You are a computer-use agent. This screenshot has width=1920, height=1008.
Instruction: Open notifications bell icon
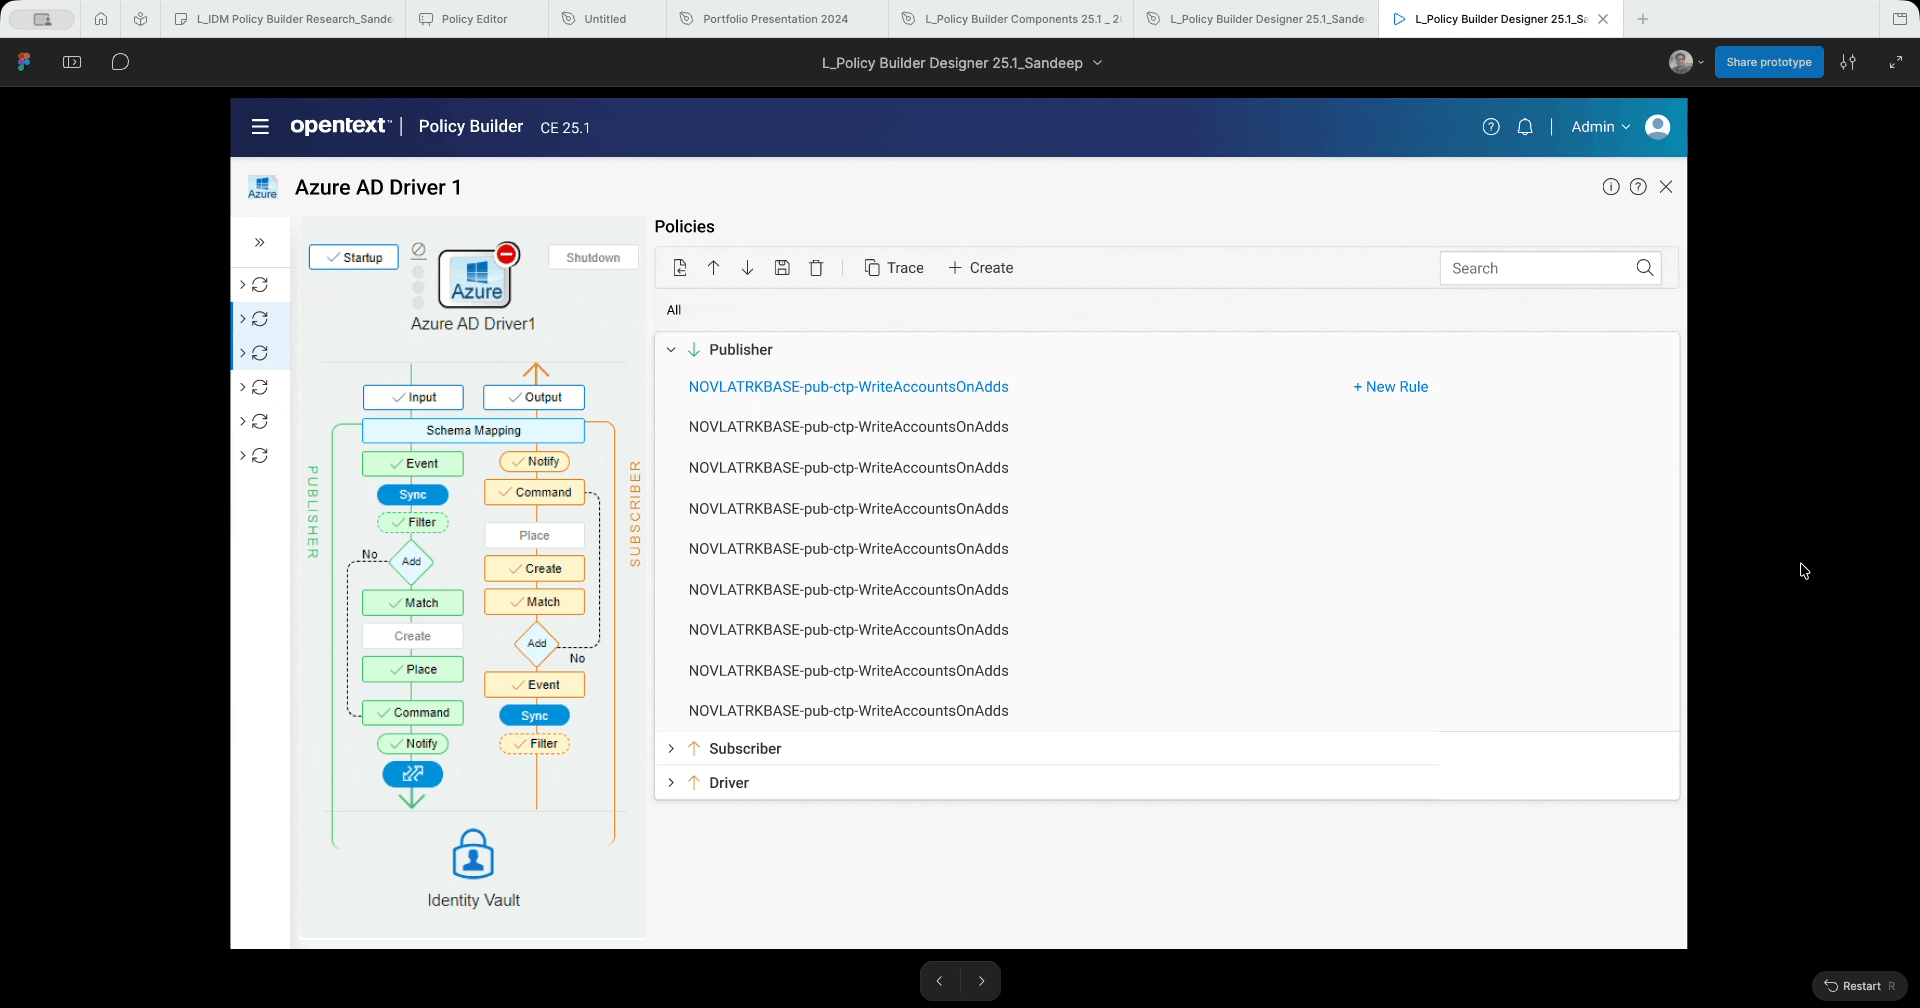point(1525,127)
